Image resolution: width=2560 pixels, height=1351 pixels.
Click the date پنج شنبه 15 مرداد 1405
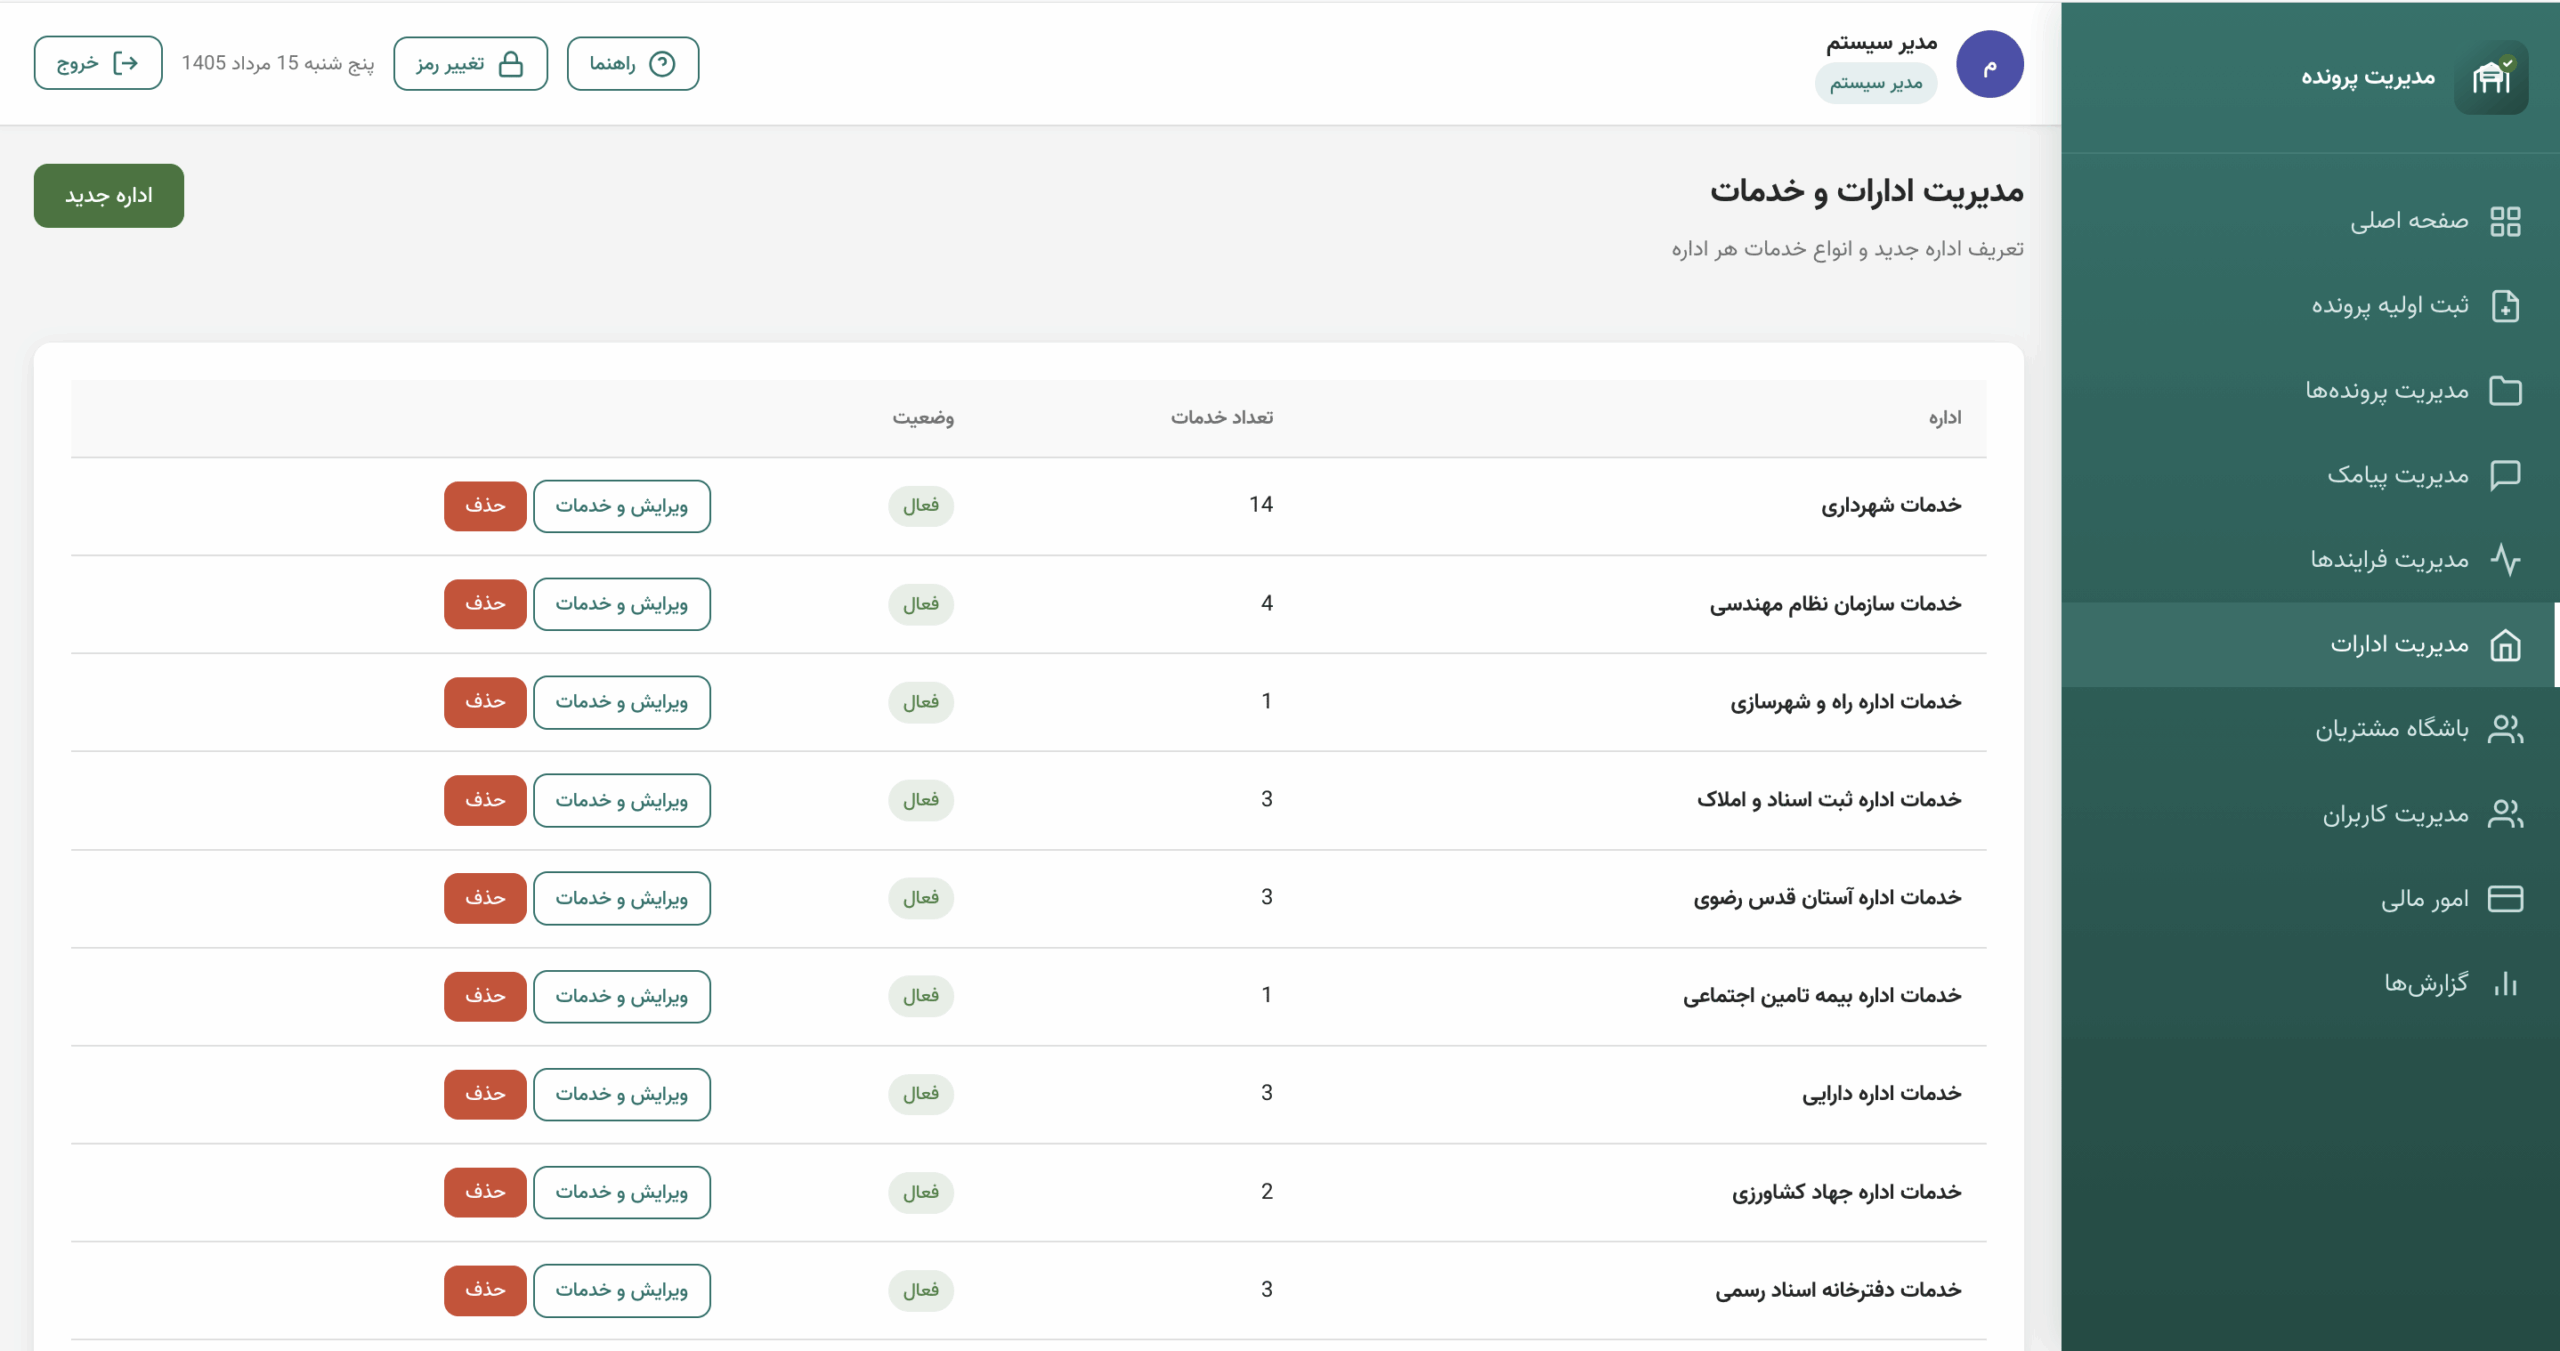tap(278, 63)
